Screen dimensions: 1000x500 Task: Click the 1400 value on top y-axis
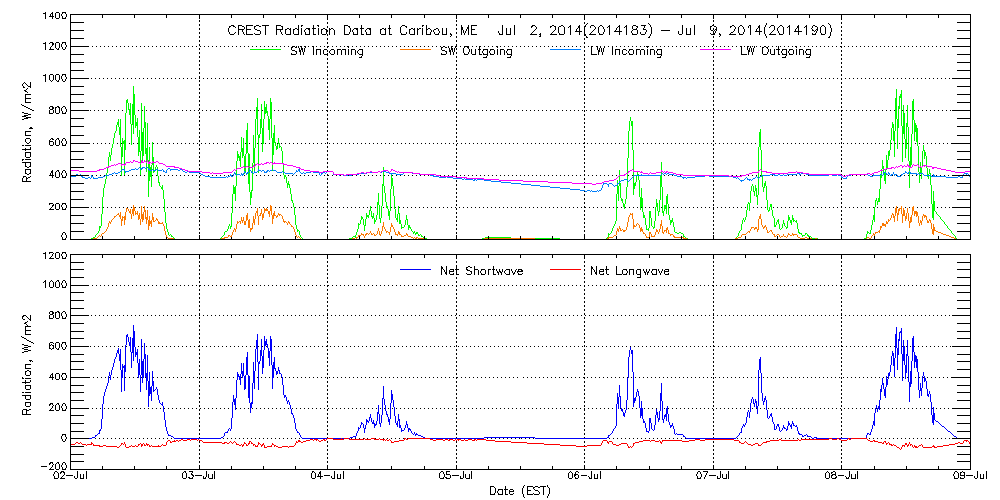pos(54,18)
